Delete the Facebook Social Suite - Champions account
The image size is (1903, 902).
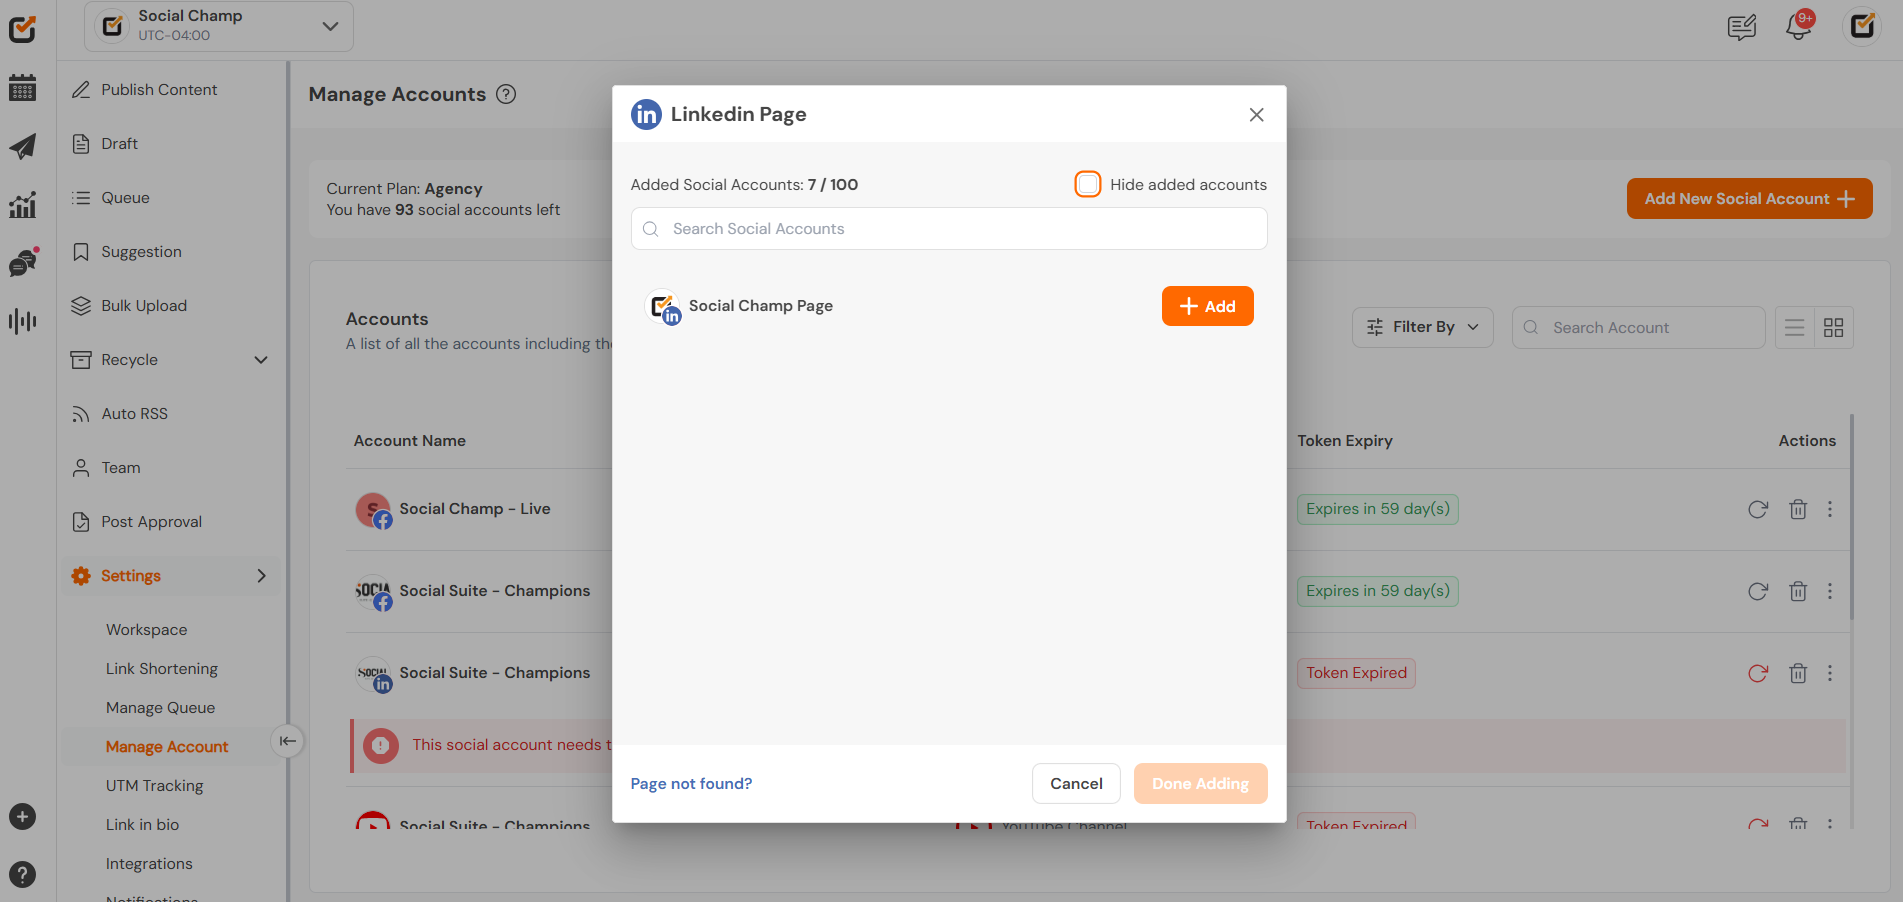coord(1798,591)
